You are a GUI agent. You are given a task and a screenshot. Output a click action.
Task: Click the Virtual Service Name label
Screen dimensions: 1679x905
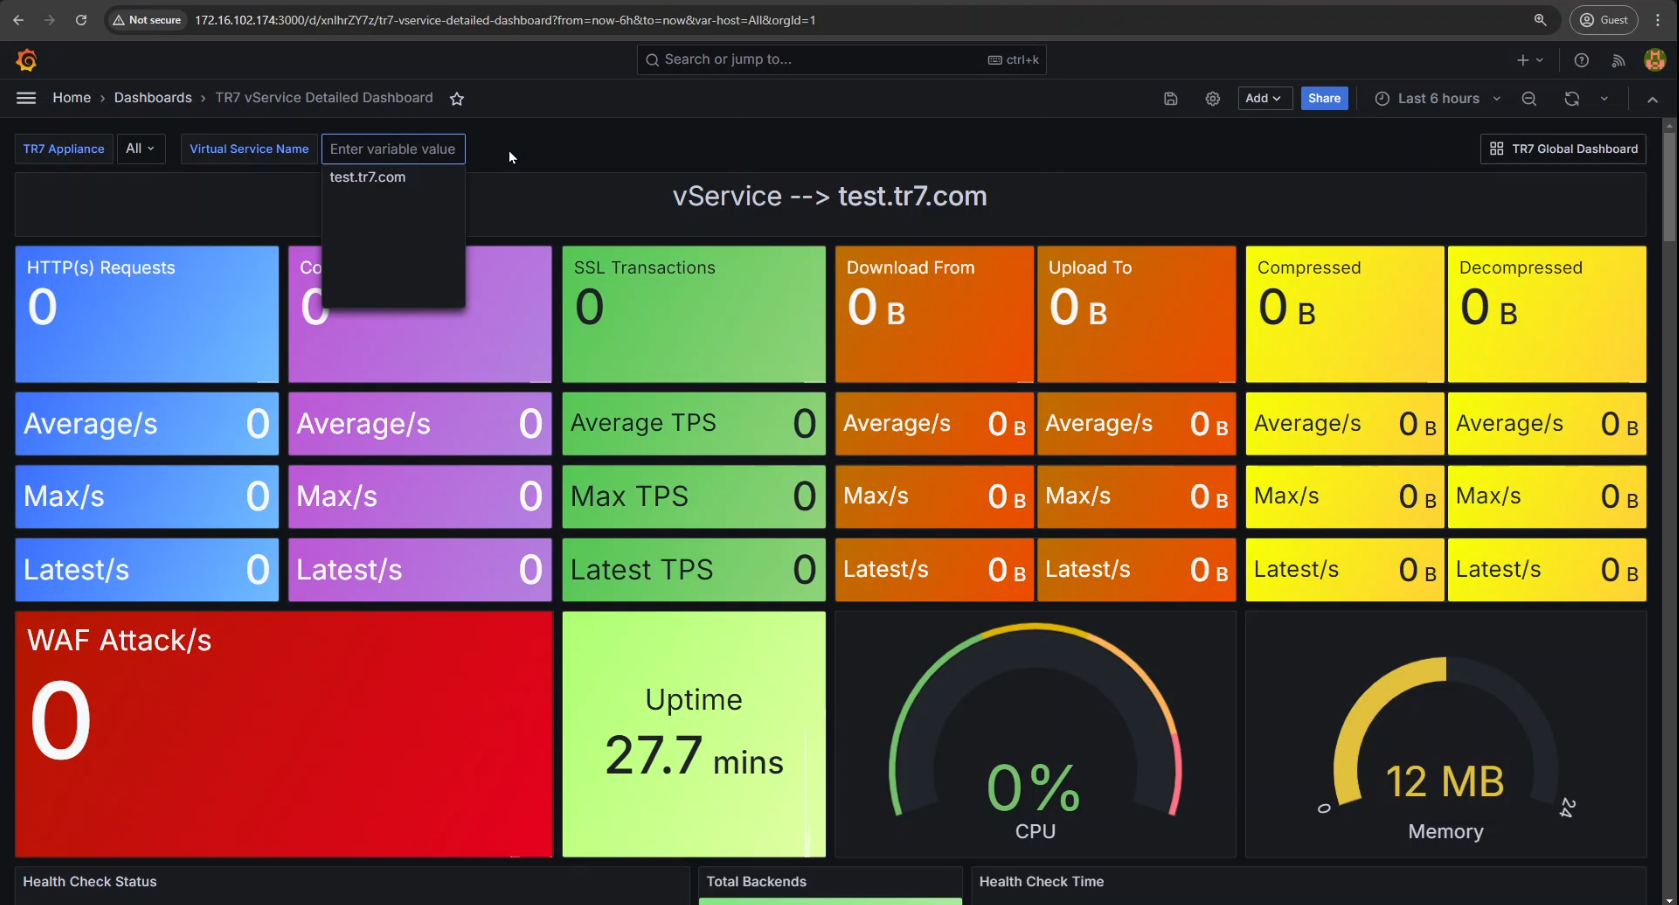(x=249, y=149)
